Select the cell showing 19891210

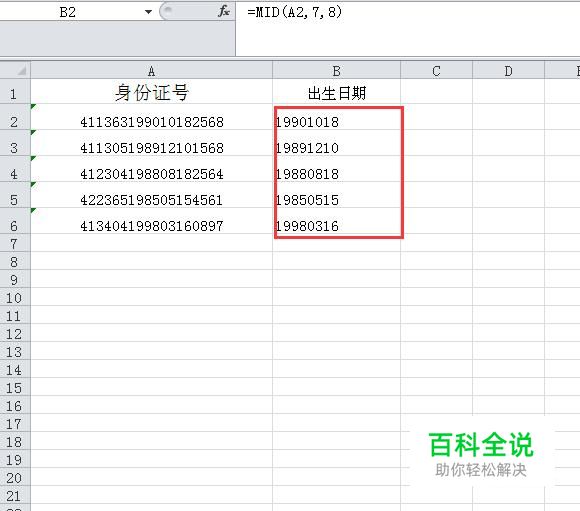[x=336, y=143]
